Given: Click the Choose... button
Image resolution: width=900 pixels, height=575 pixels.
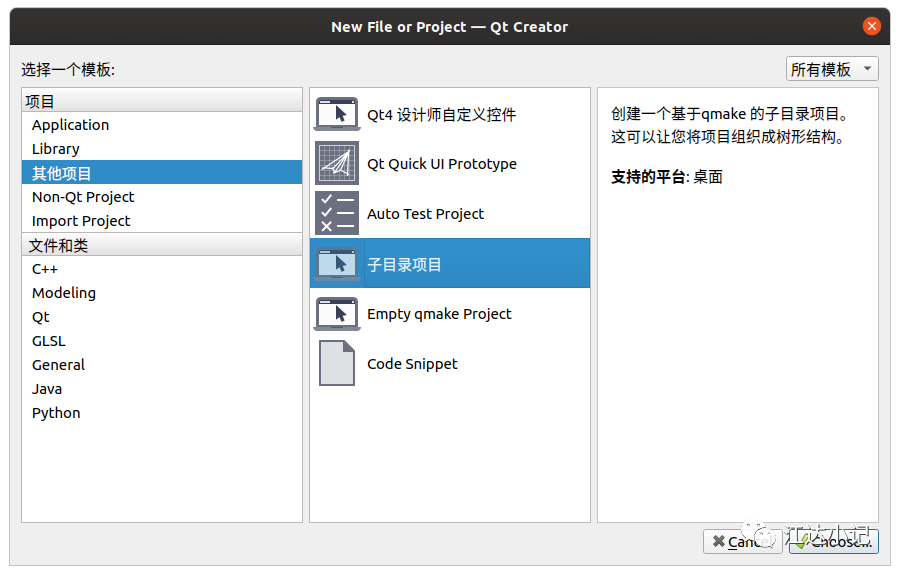Looking at the screenshot, I should 833,541.
